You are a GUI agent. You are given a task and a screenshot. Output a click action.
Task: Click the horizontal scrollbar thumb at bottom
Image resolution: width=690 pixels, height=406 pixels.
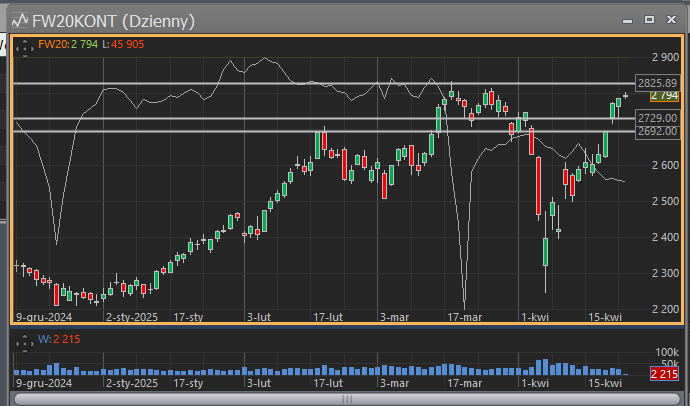click(x=348, y=399)
